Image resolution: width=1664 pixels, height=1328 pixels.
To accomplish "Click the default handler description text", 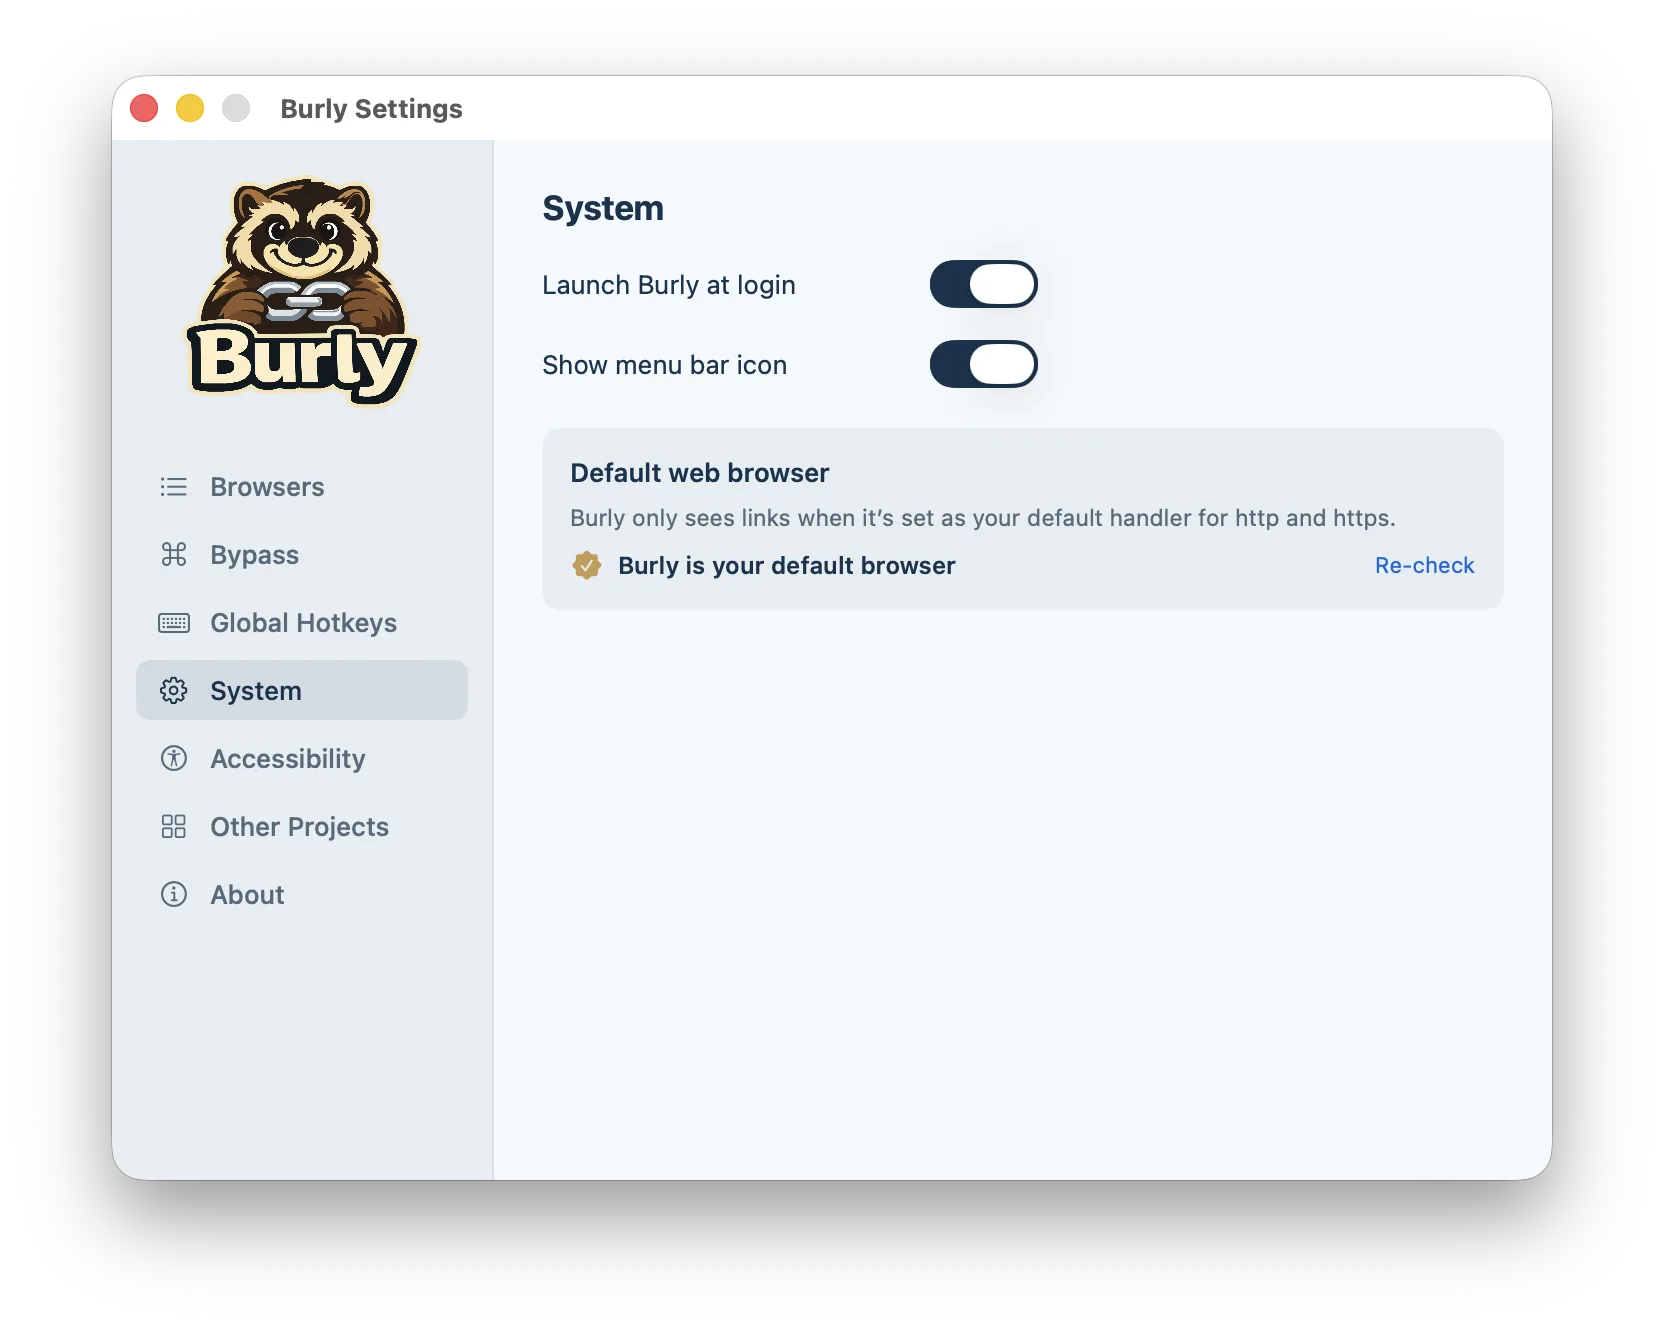I will click(x=983, y=518).
